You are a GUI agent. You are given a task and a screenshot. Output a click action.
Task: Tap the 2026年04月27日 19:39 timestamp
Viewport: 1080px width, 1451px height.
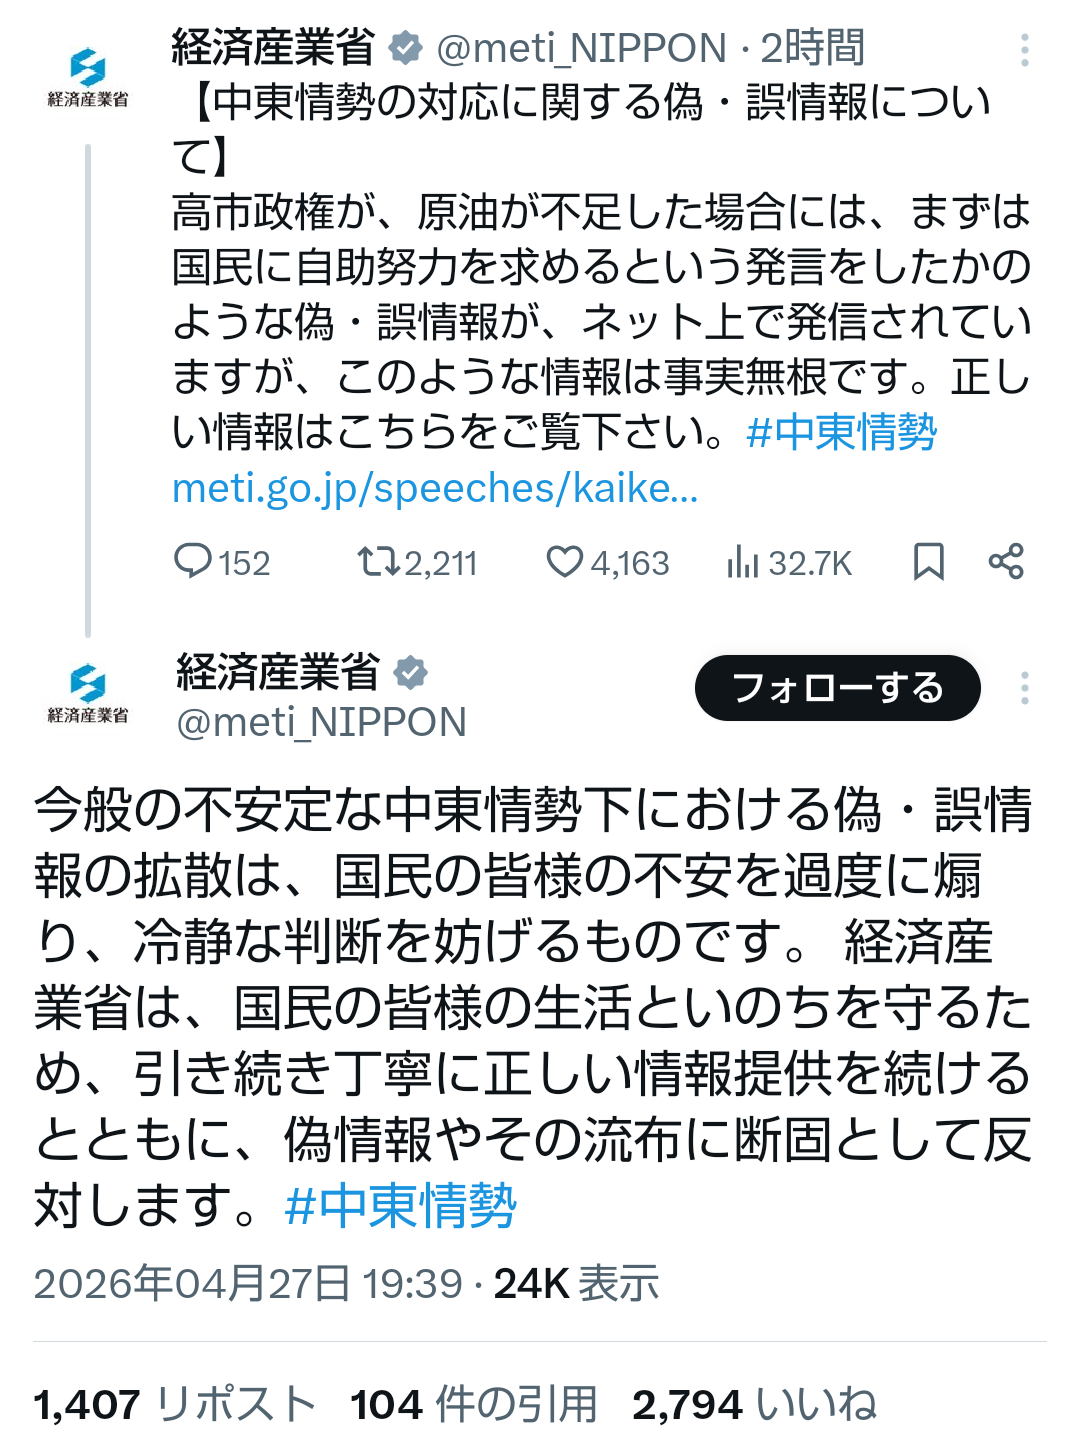(x=248, y=1284)
